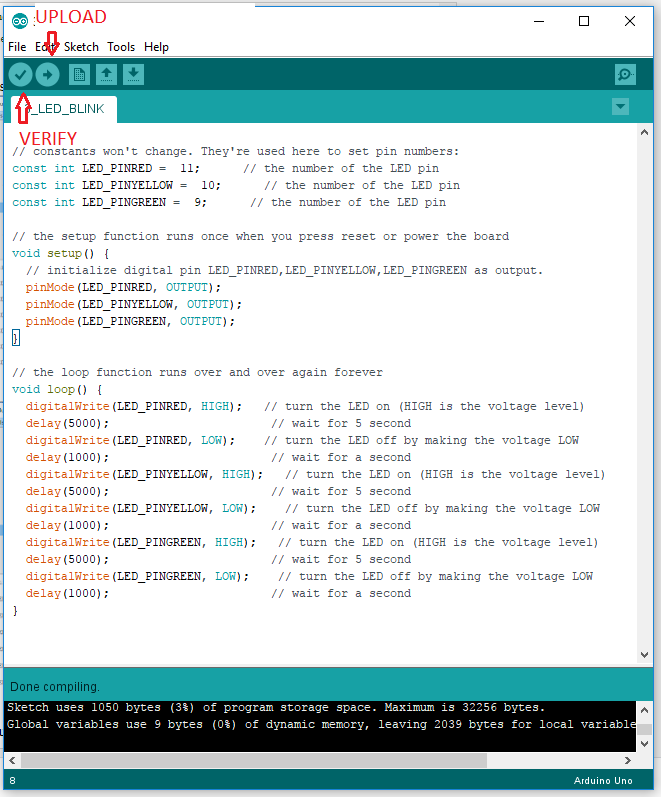
Task: Click comment 'the setup function runs once'
Action: click(x=260, y=236)
